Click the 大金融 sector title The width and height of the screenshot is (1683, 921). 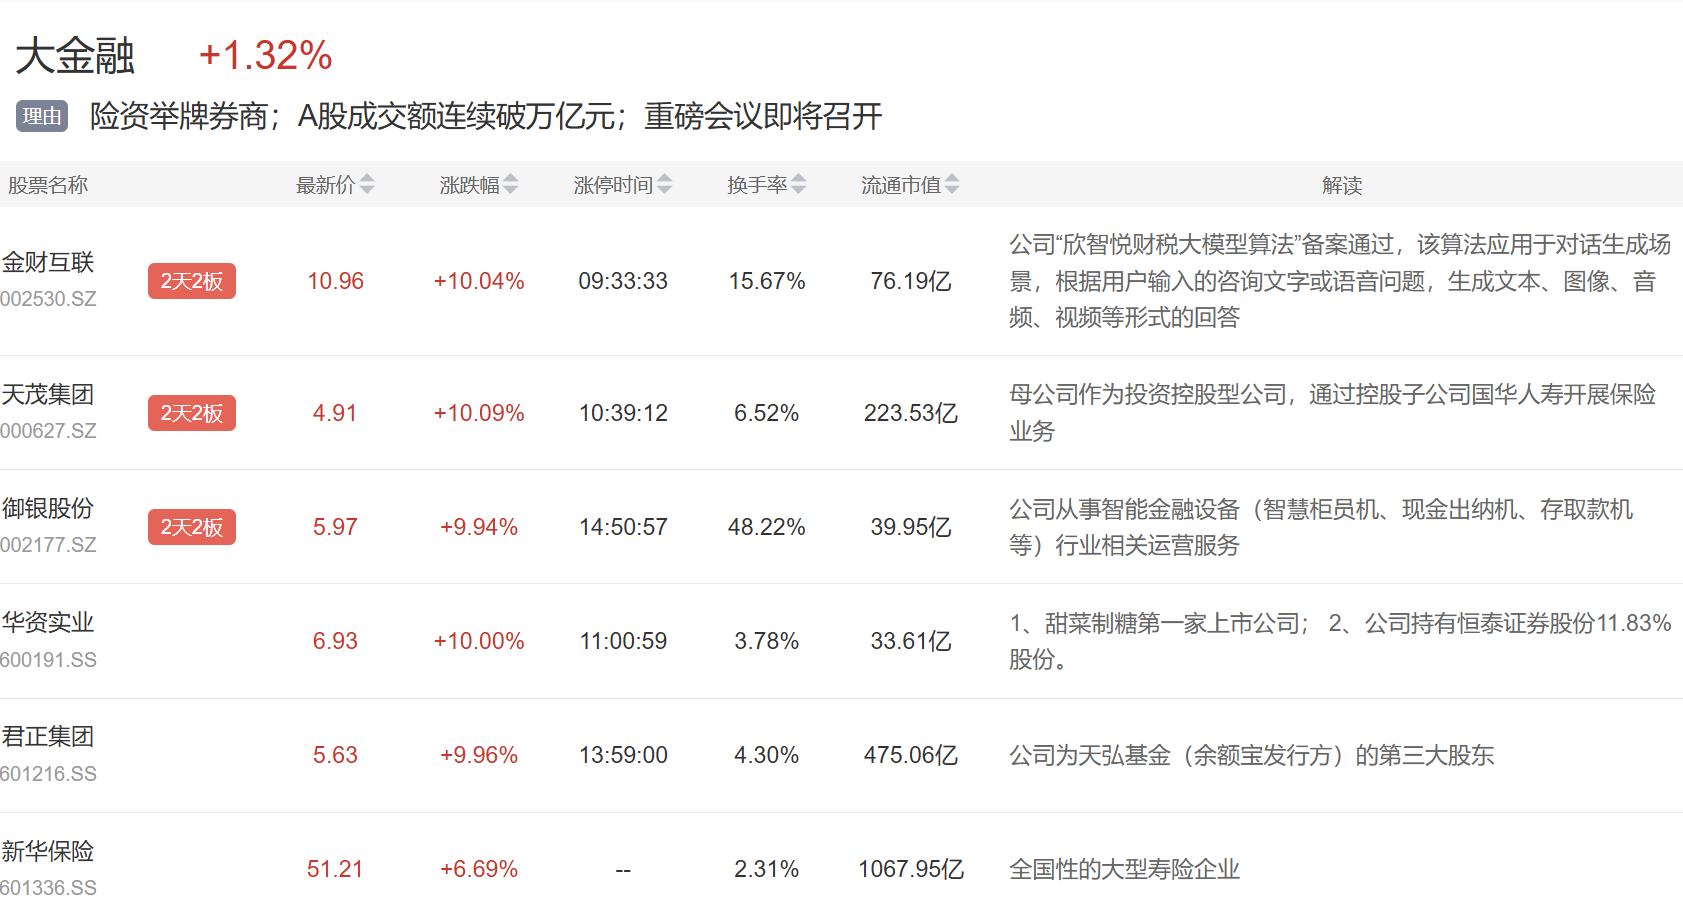75,56
